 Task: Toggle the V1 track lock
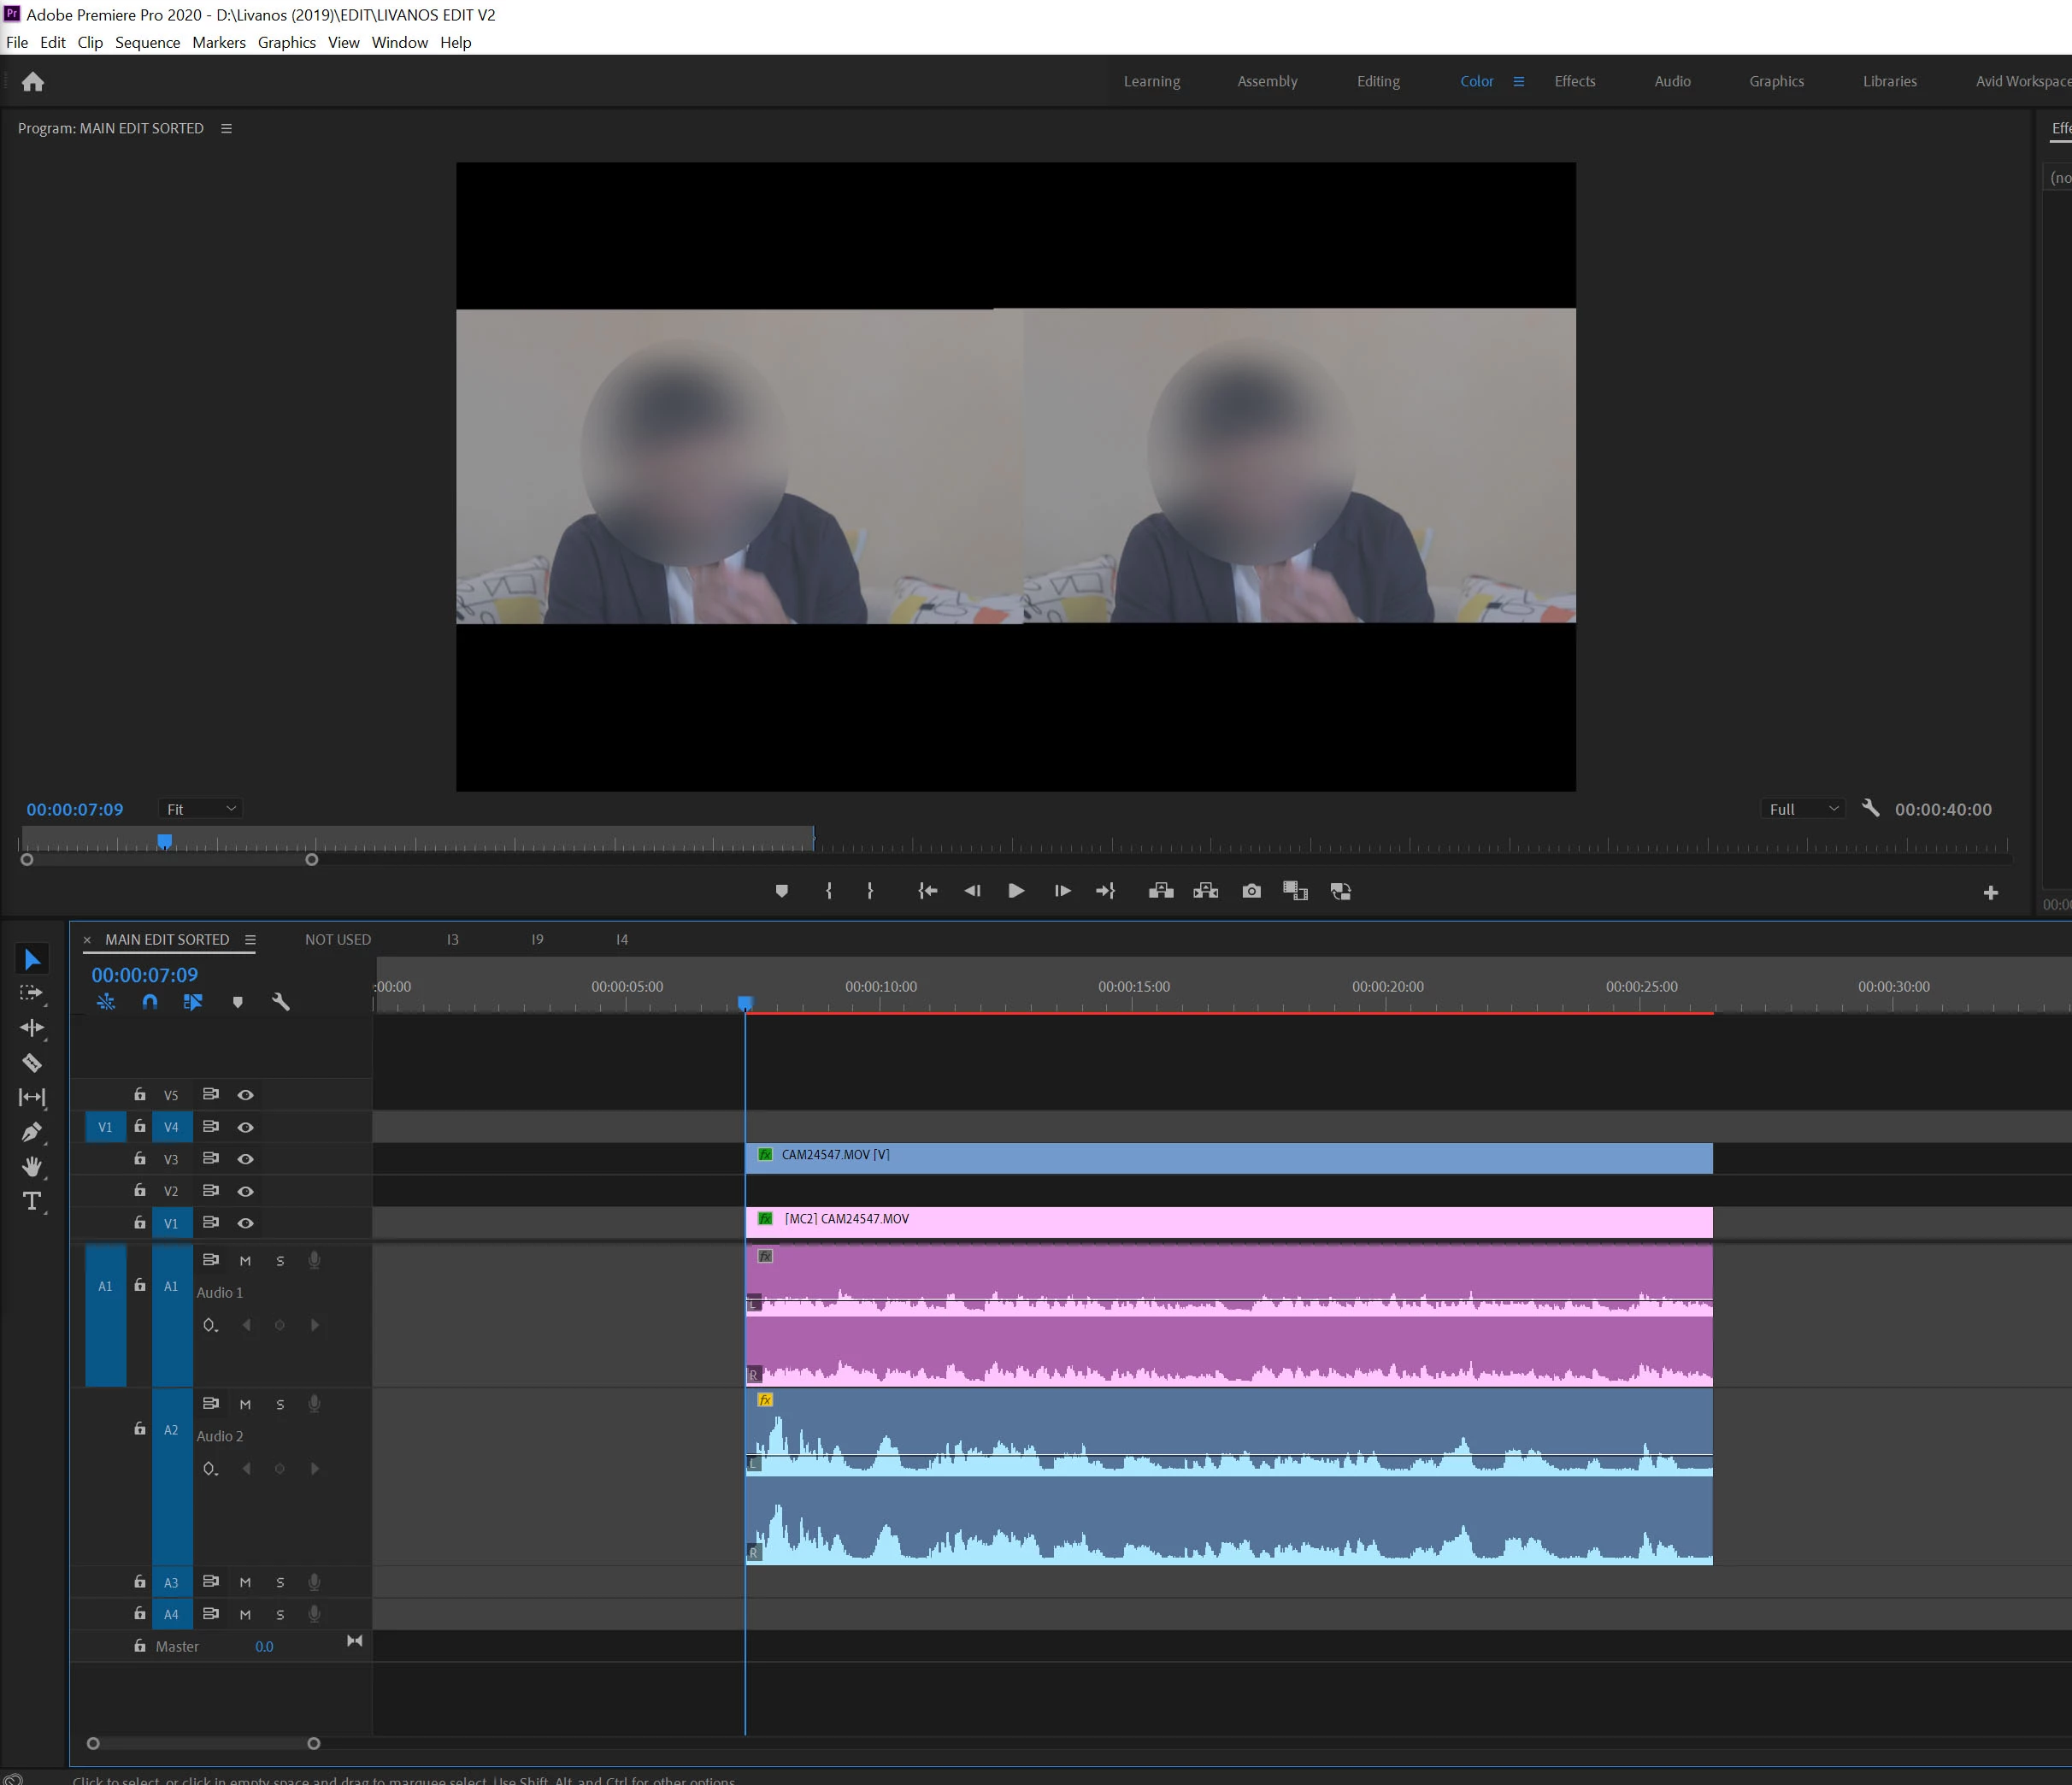(x=140, y=1223)
